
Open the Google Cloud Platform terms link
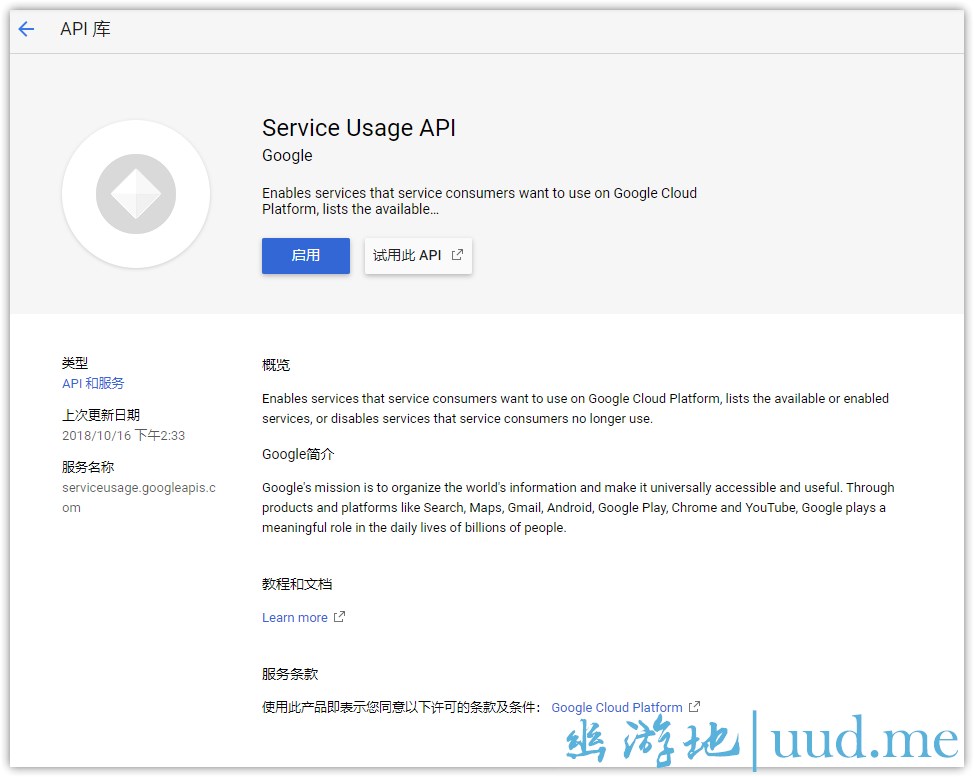pos(616,708)
